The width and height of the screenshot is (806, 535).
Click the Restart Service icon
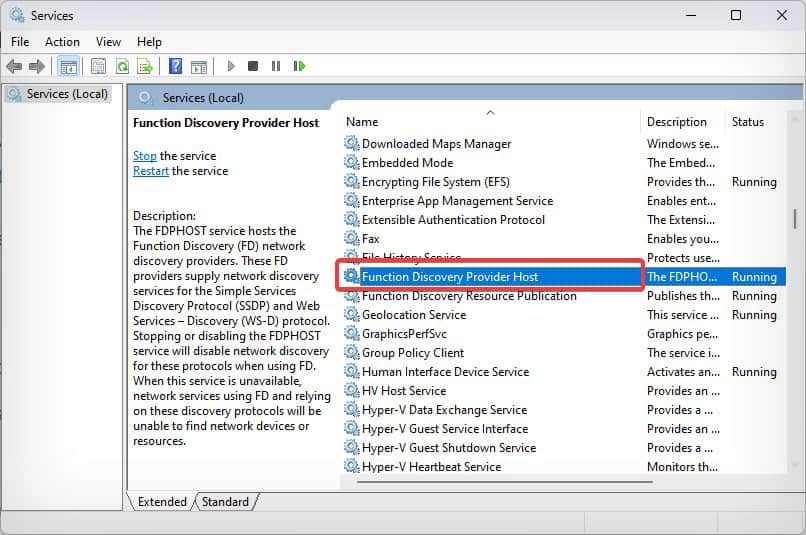(299, 66)
